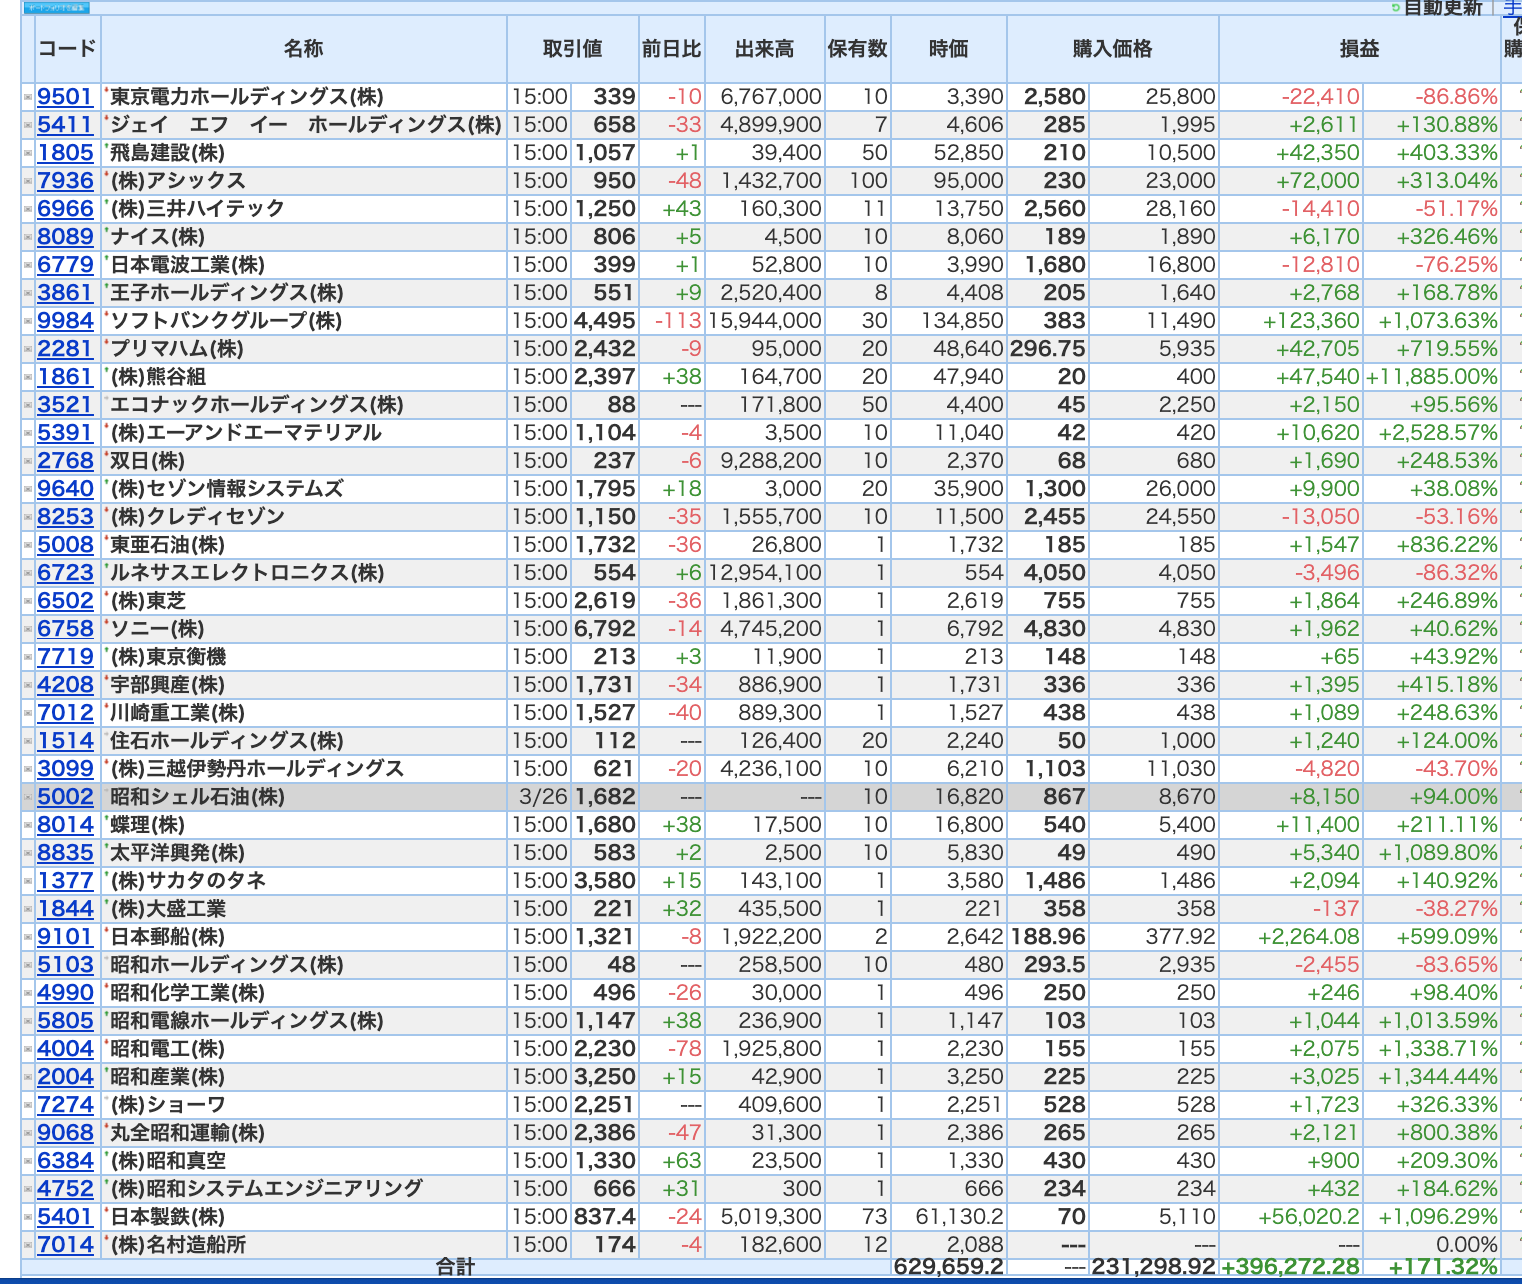This screenshot has height=1284, width=1522.
Task: Click the small grey icon beside code 6779
Action: 28,265
